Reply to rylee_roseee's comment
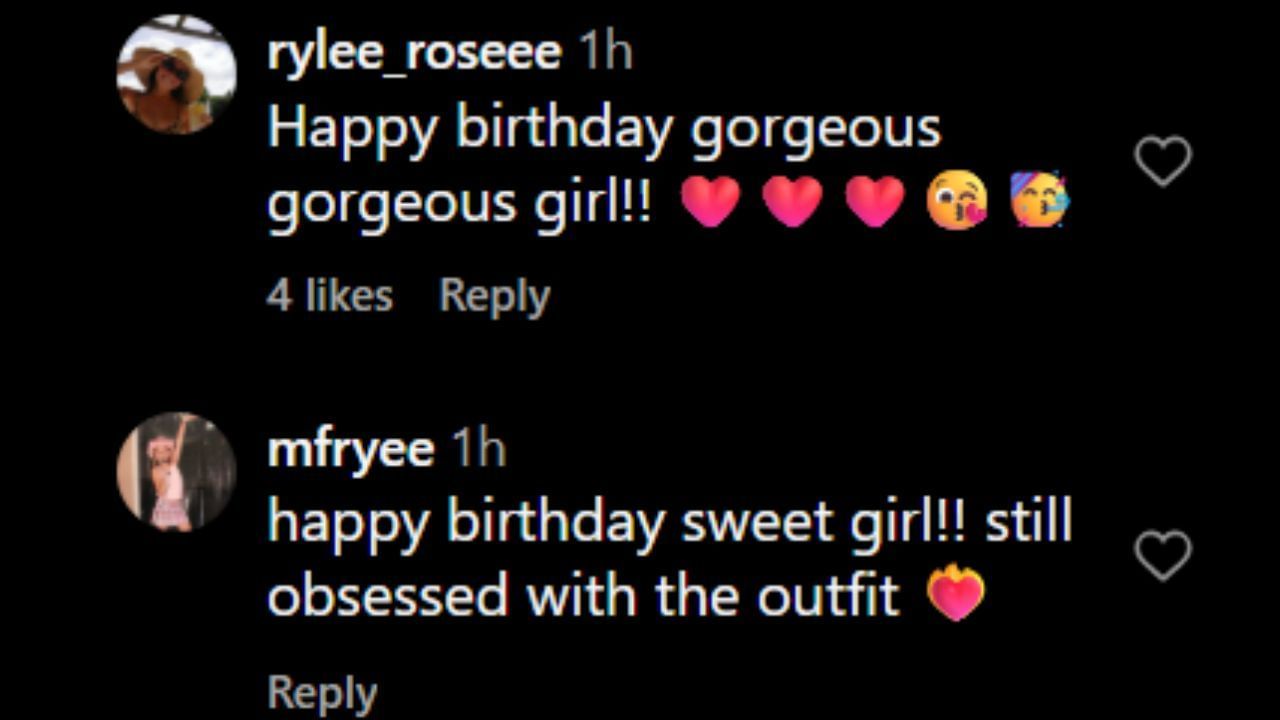Image resolution: width=1280 pixels, height=720 pixels. (494, 296)
